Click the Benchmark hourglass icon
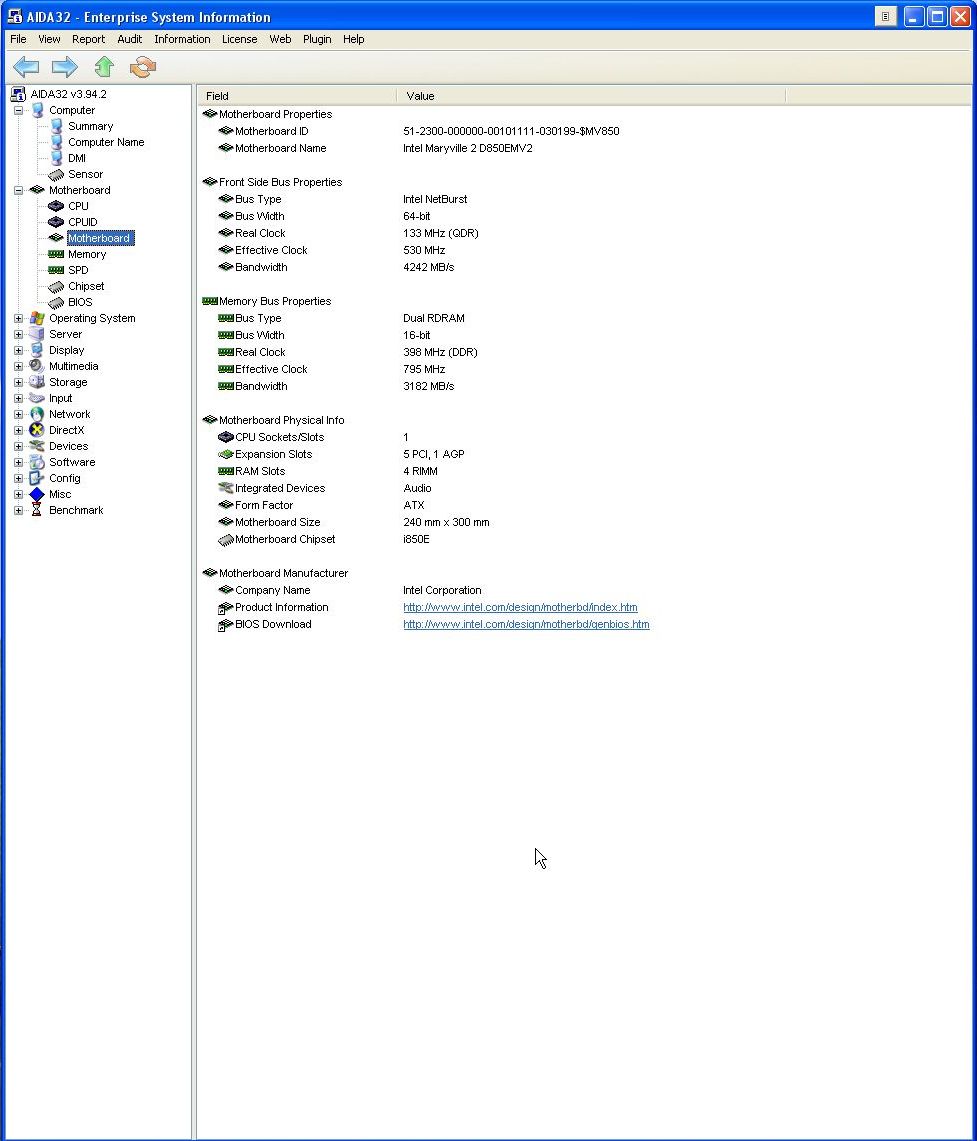The width and height of the screenshot is (977, 1141). [x=37, y=510]
